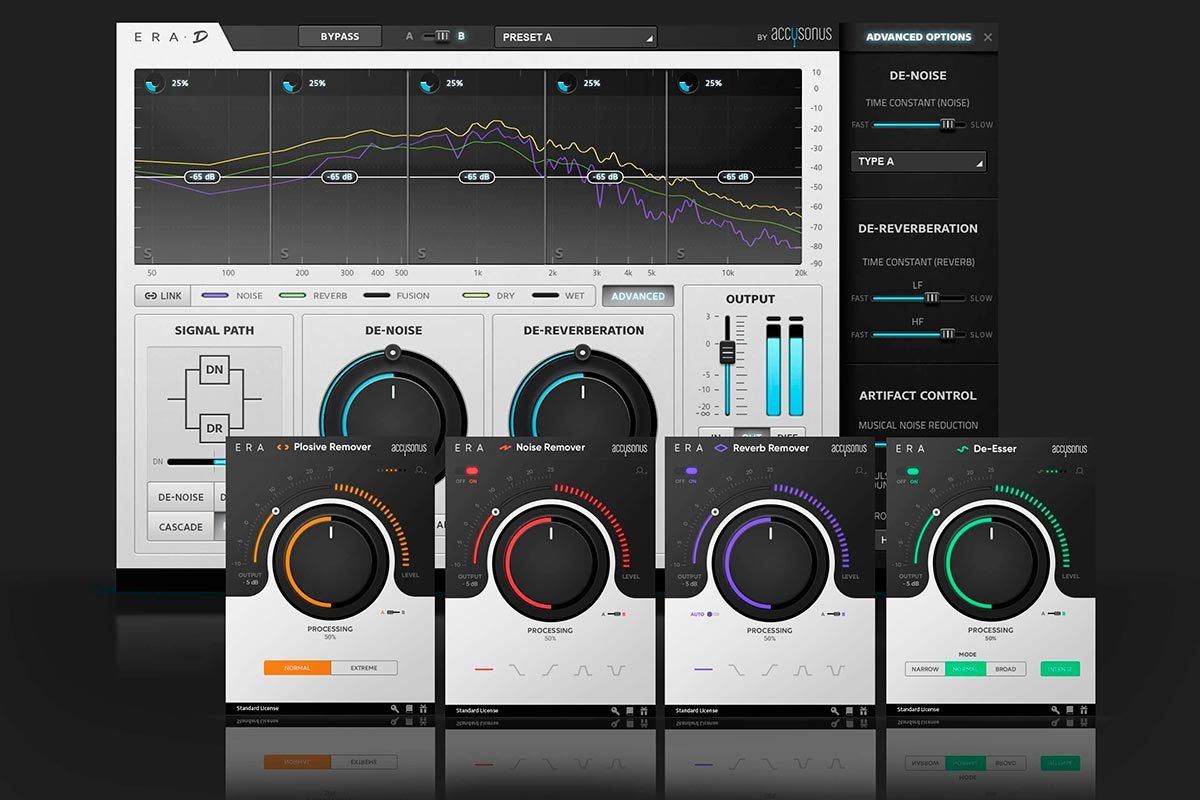
Task: Select the fourth filter shape in Noise Remover
Action: [583, 669]
